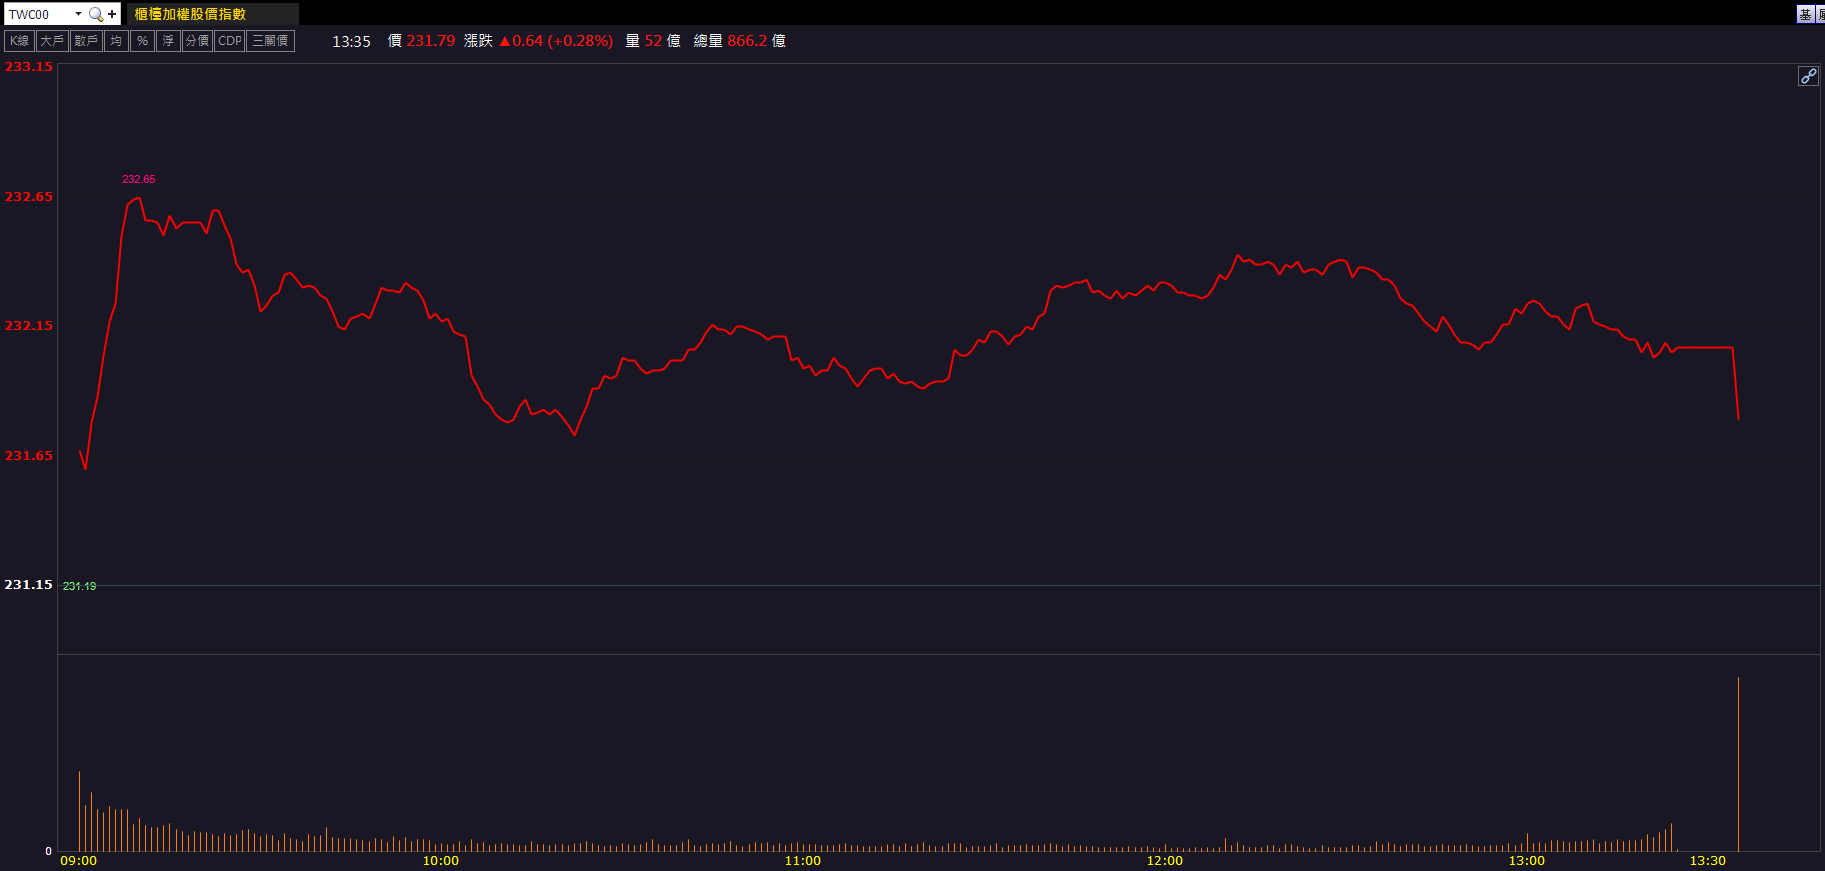
Task: Click the plus icon next to the search magnifier
Action: (x=112, y=14)
